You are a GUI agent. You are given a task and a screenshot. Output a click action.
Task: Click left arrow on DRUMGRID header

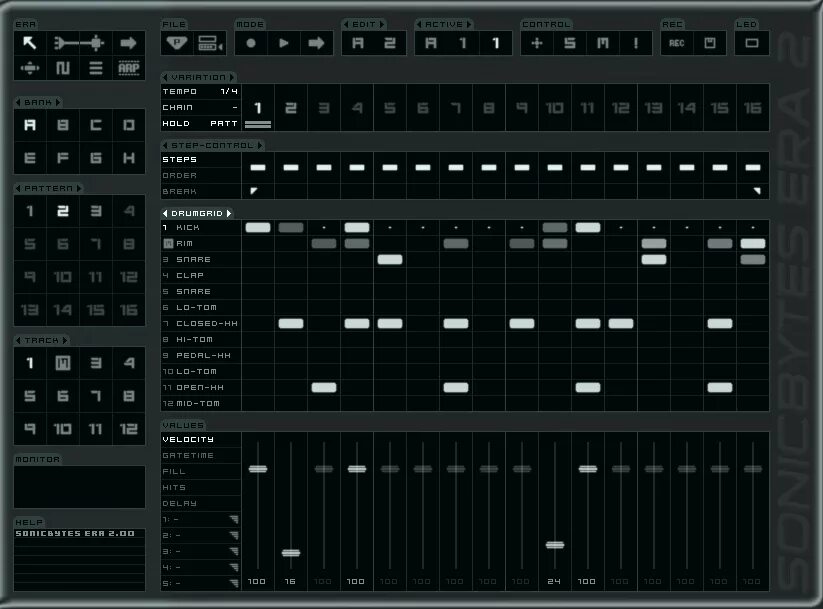[x=165, y=213]
